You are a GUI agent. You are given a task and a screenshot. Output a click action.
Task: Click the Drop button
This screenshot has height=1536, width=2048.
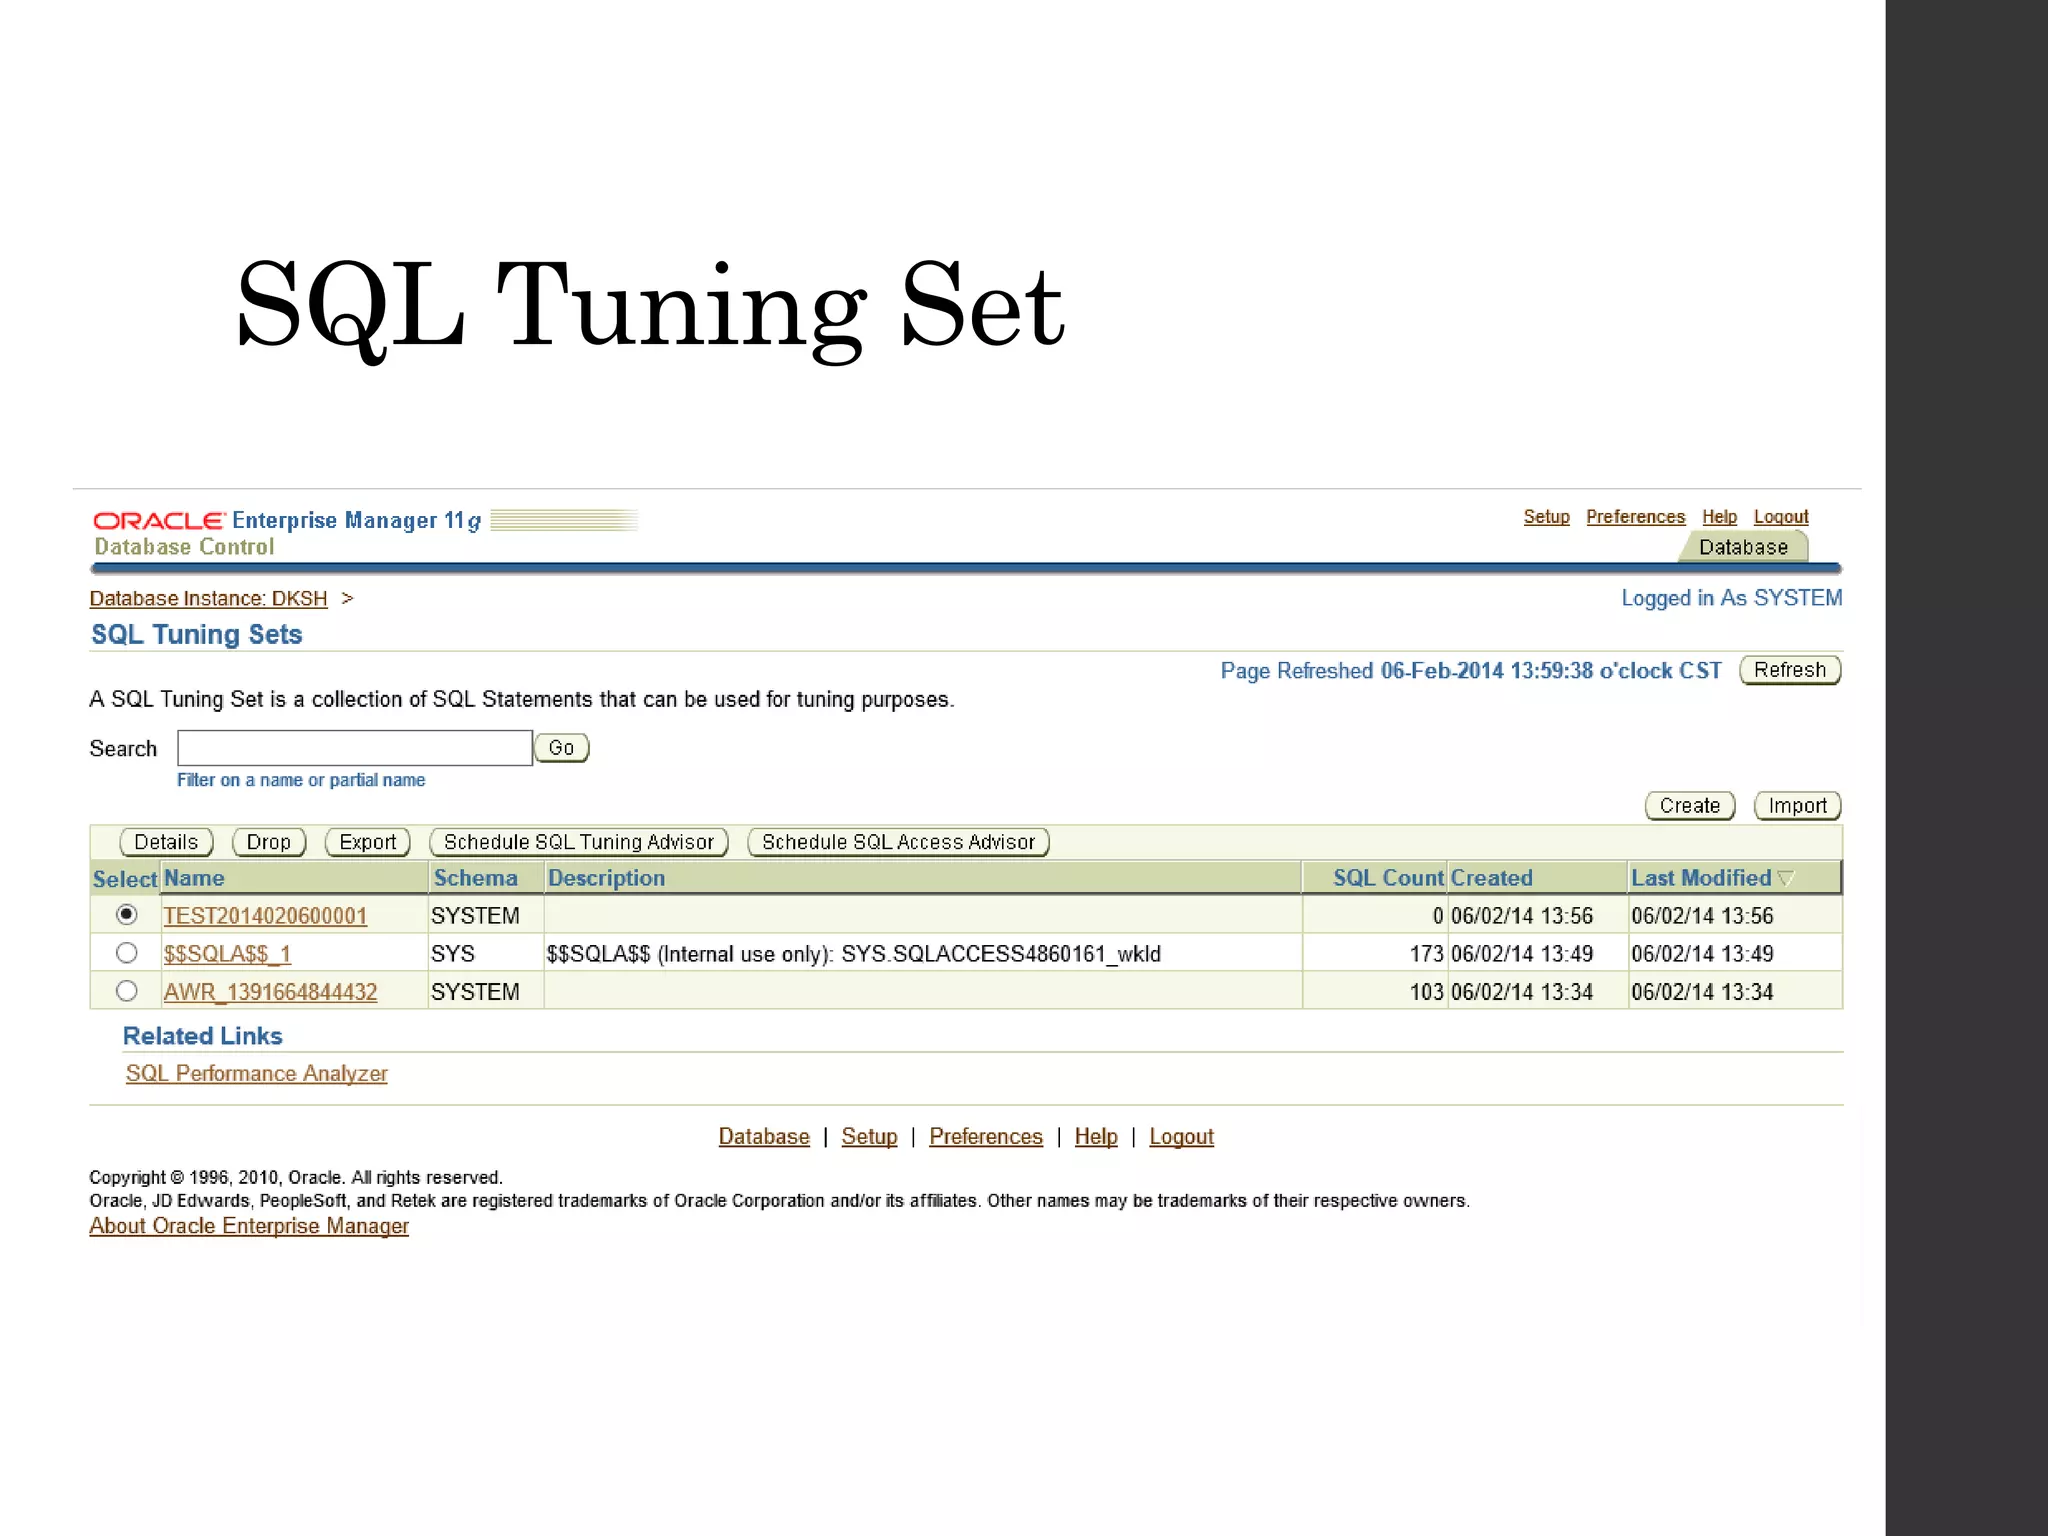(x=269, y=842)
